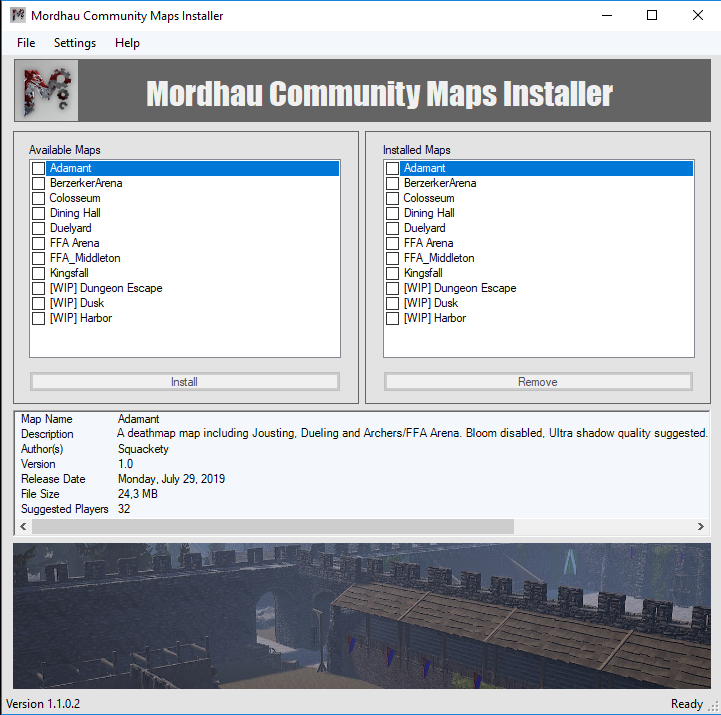Check Adamant in Available Maps
Screen dimensions: 721x715
tap(39, 168)
